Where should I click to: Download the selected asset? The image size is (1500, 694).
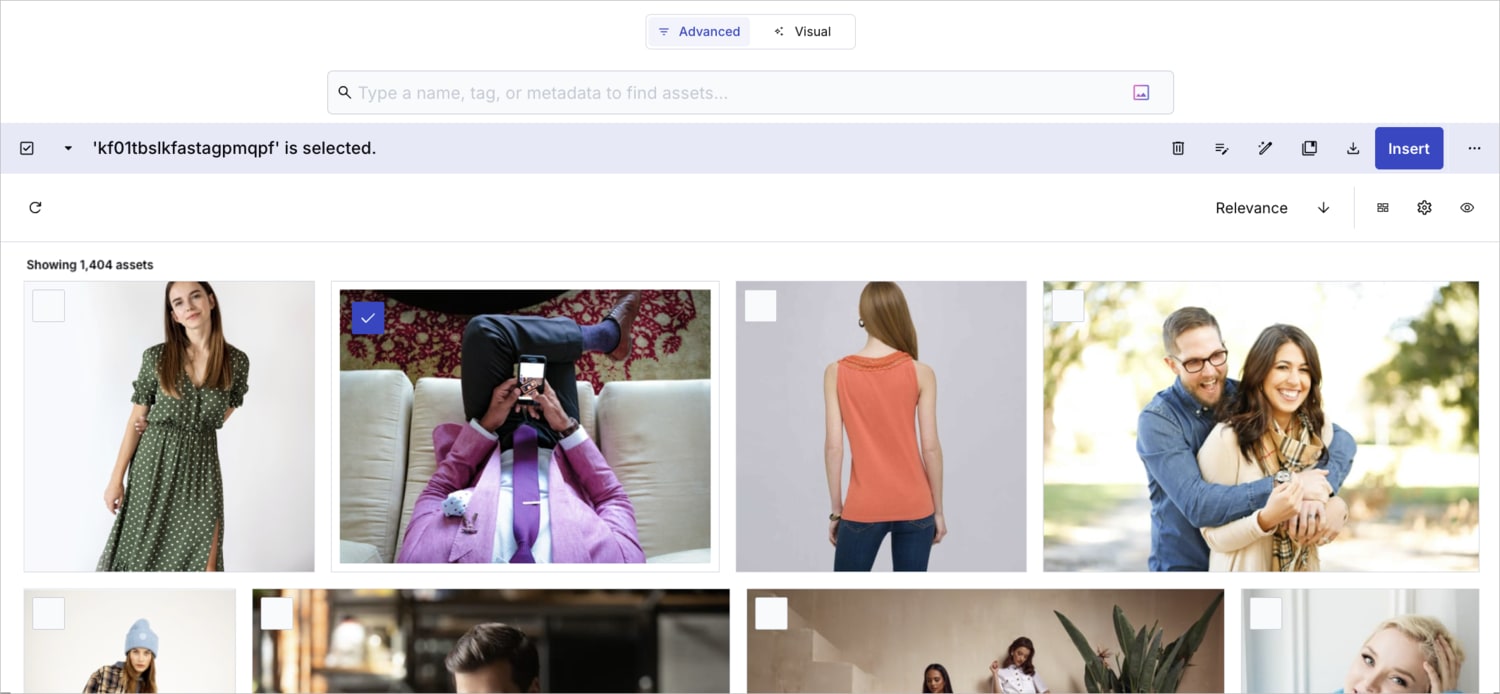click(1353, 148)
